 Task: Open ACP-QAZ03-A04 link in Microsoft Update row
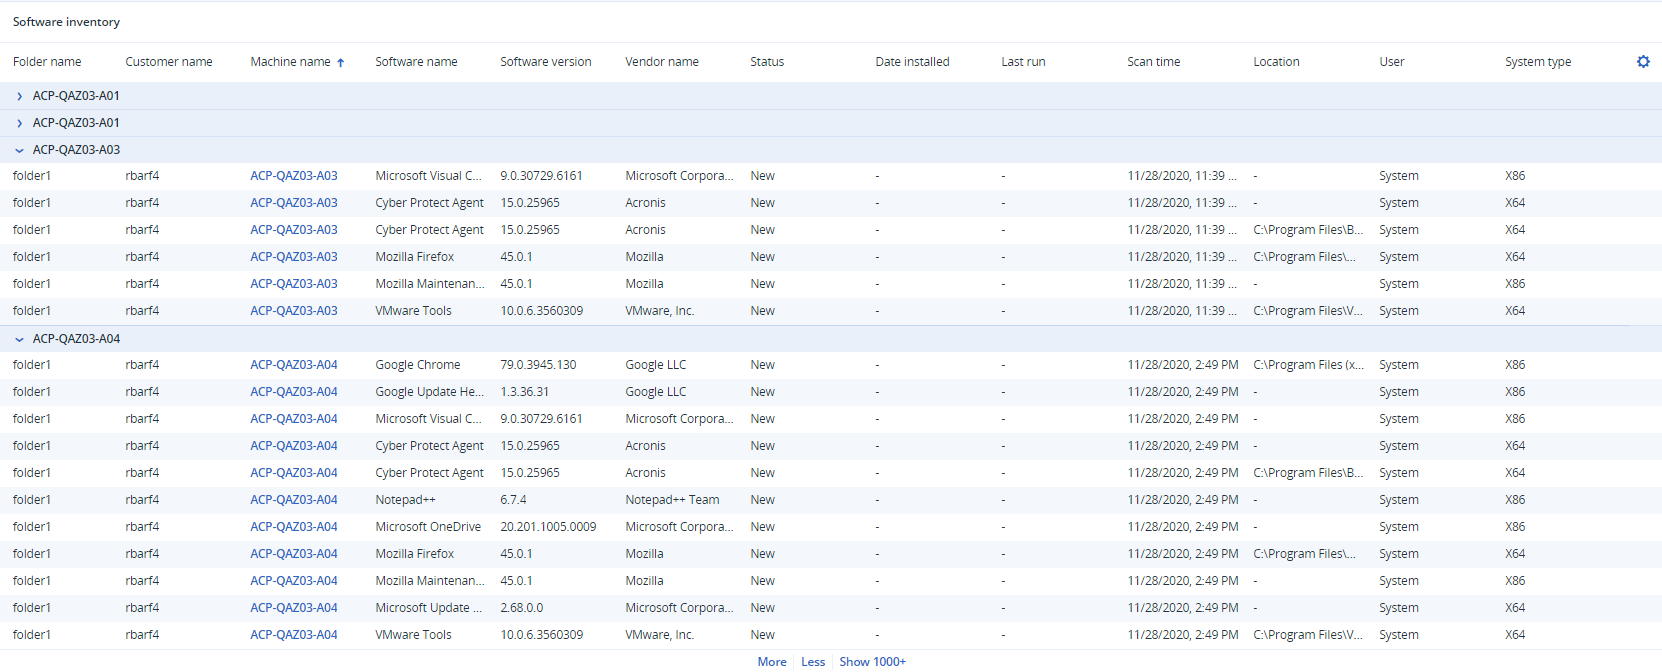[294, 608]
